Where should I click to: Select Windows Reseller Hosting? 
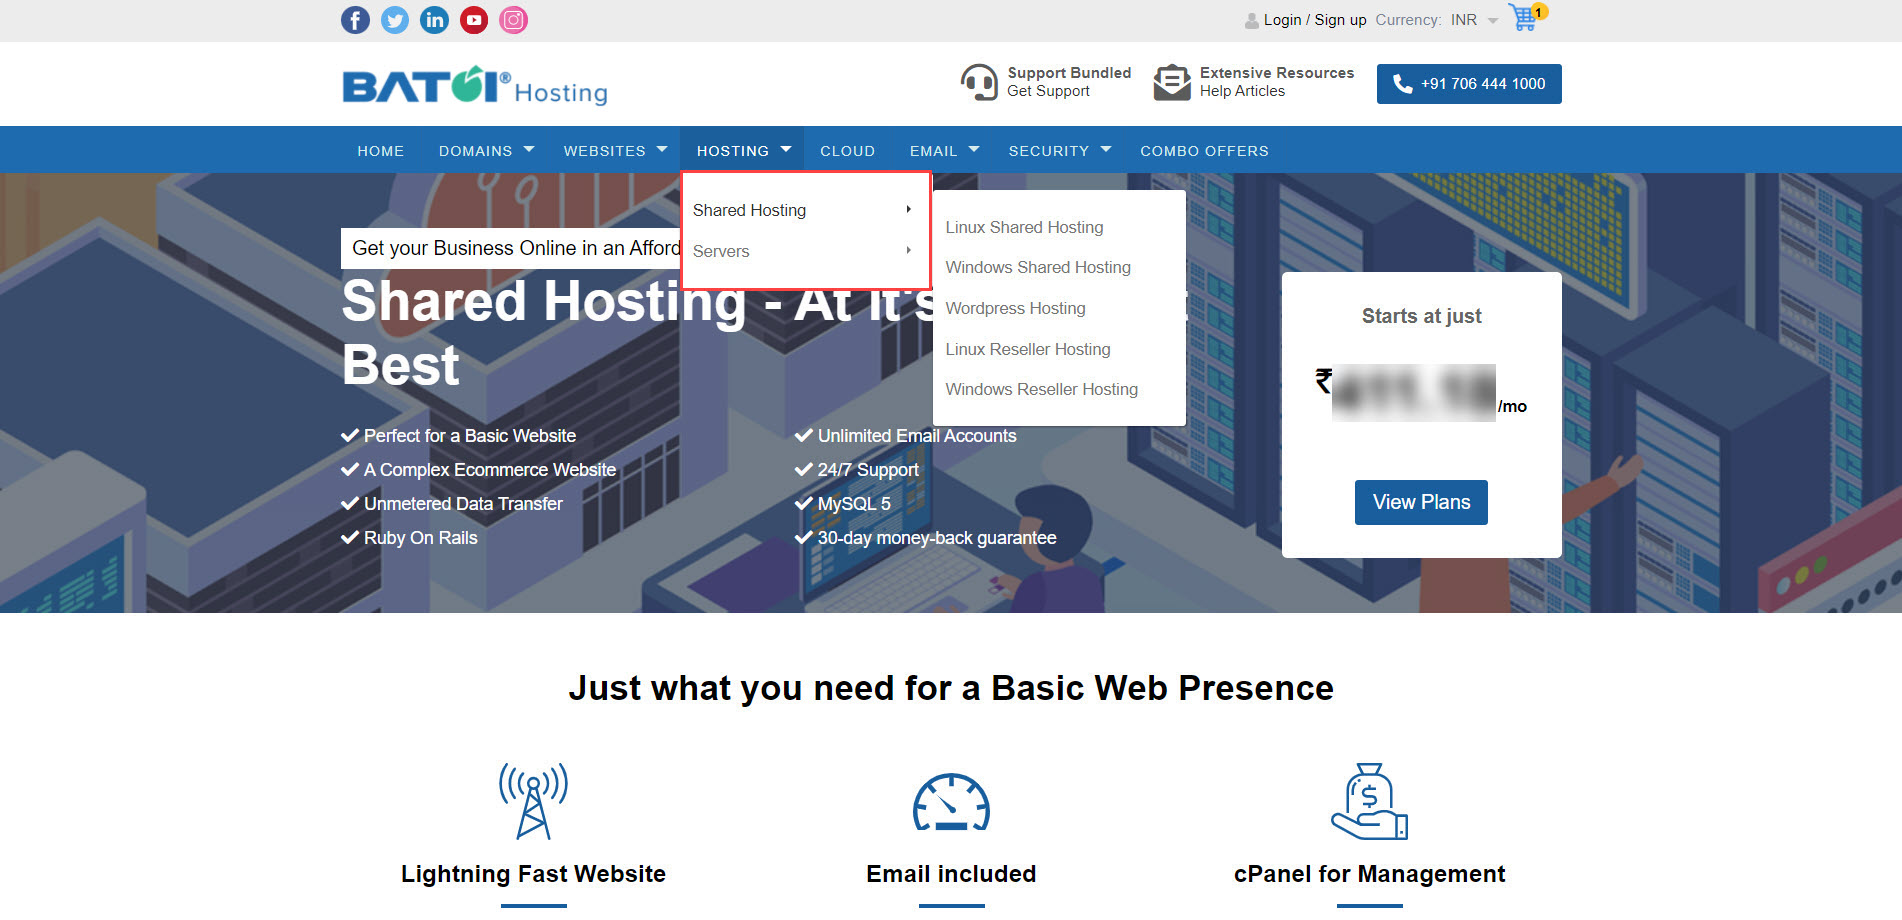(1041, 390)
